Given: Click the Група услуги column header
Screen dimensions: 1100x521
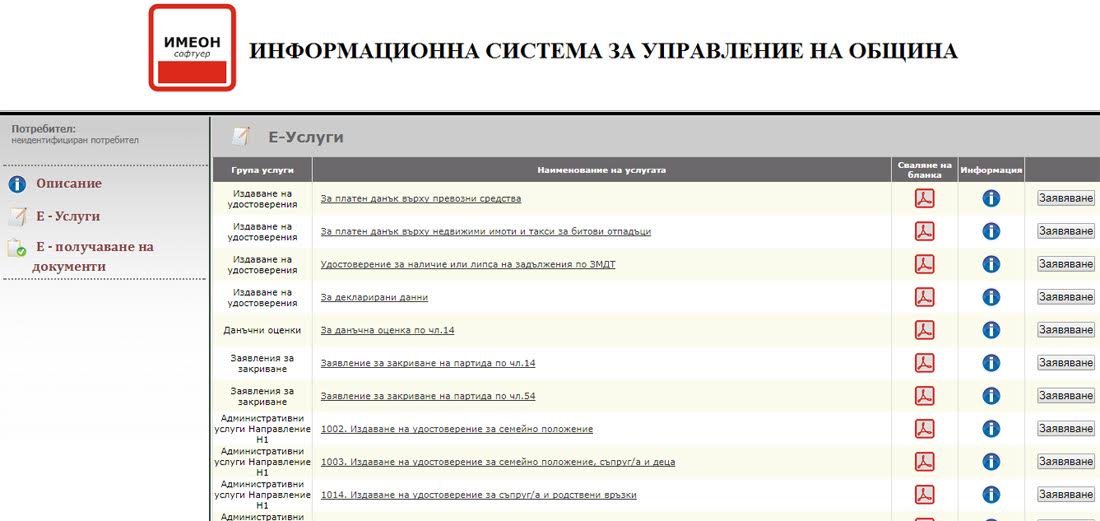Looking at the screenshot, I should 262,170.
